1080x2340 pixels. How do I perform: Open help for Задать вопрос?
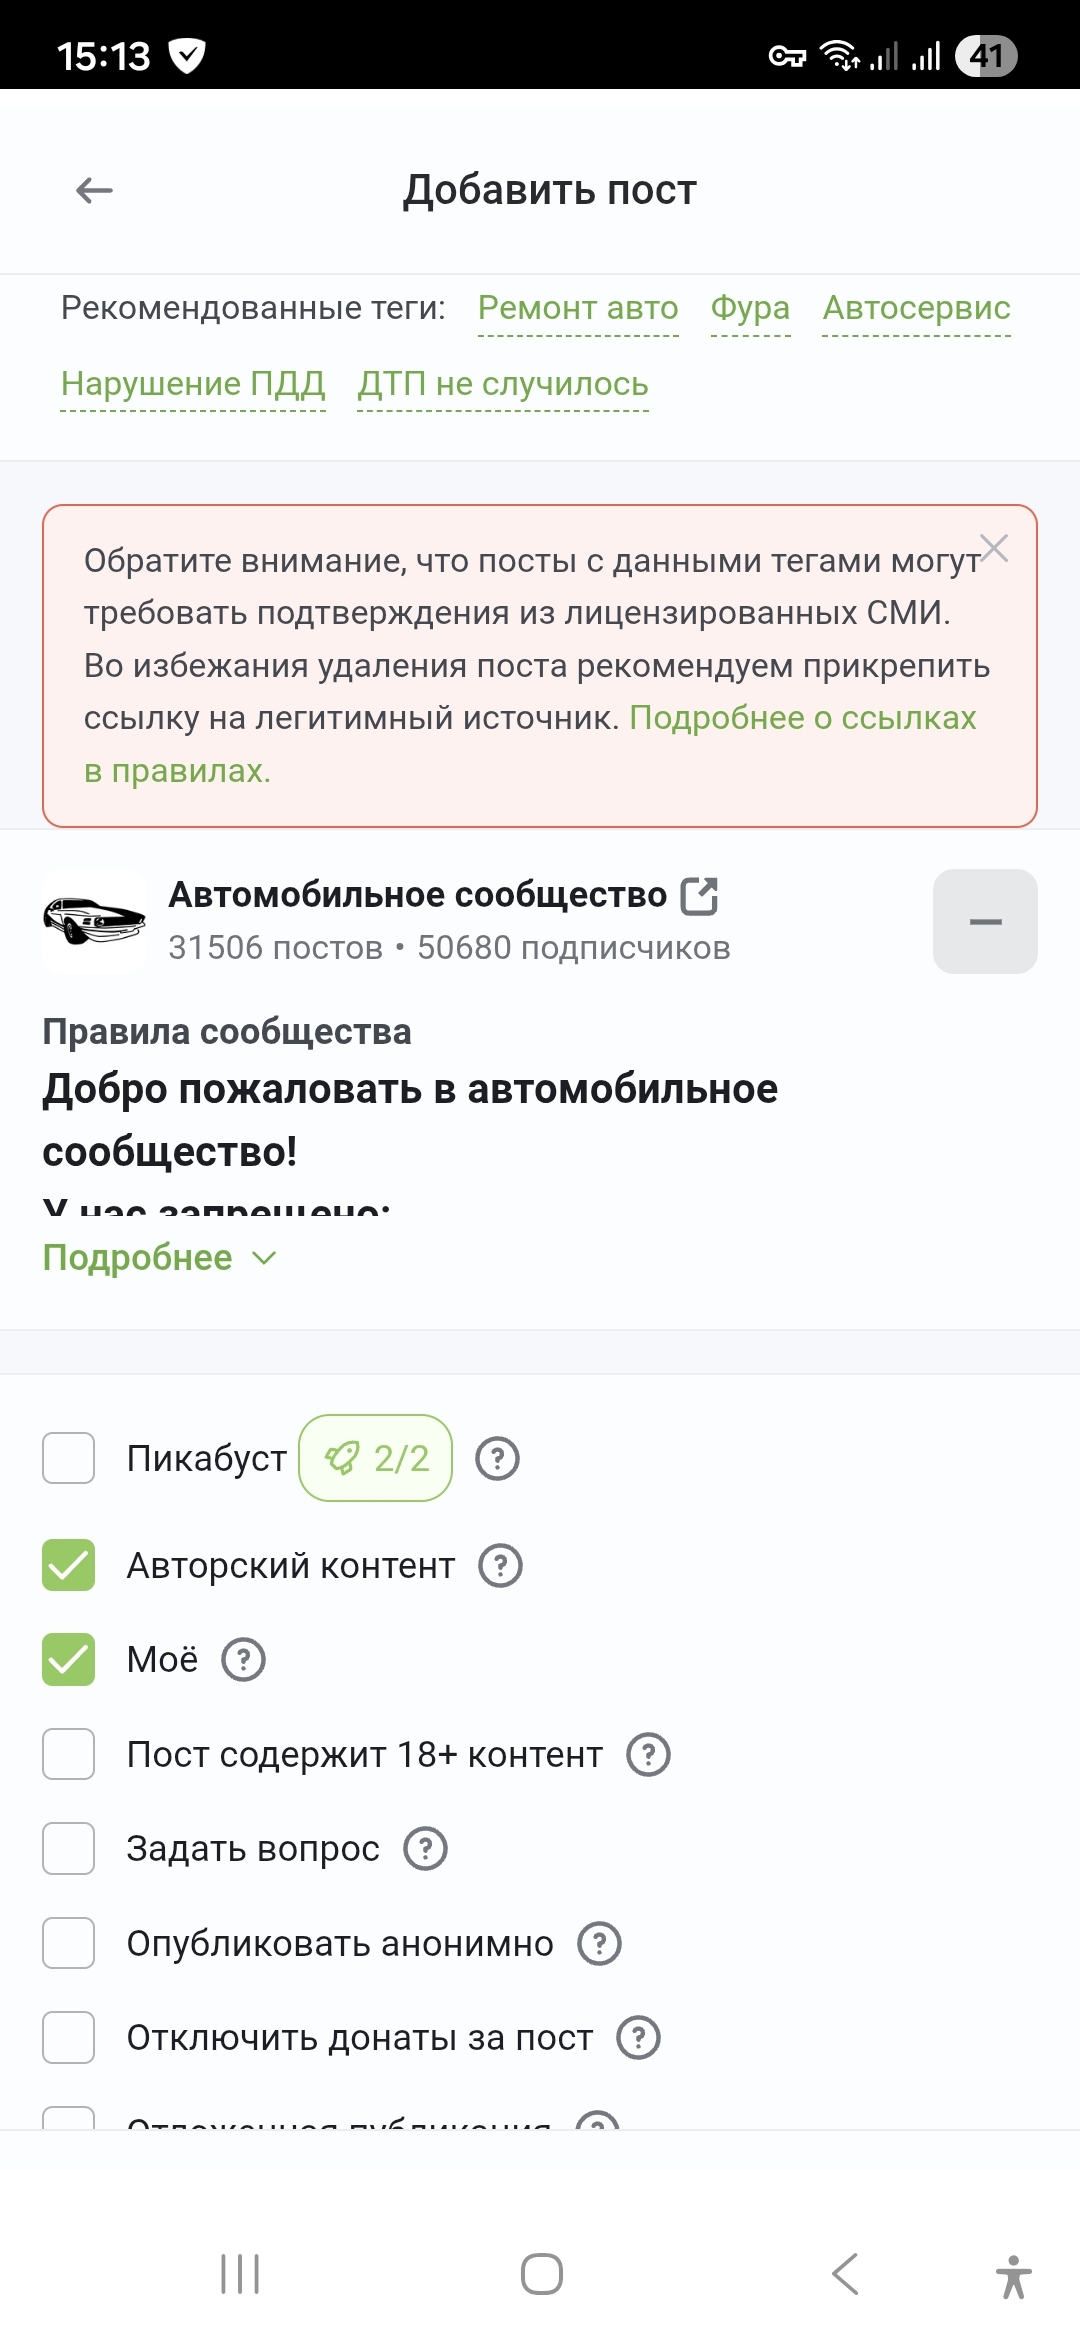(425, 1849)
